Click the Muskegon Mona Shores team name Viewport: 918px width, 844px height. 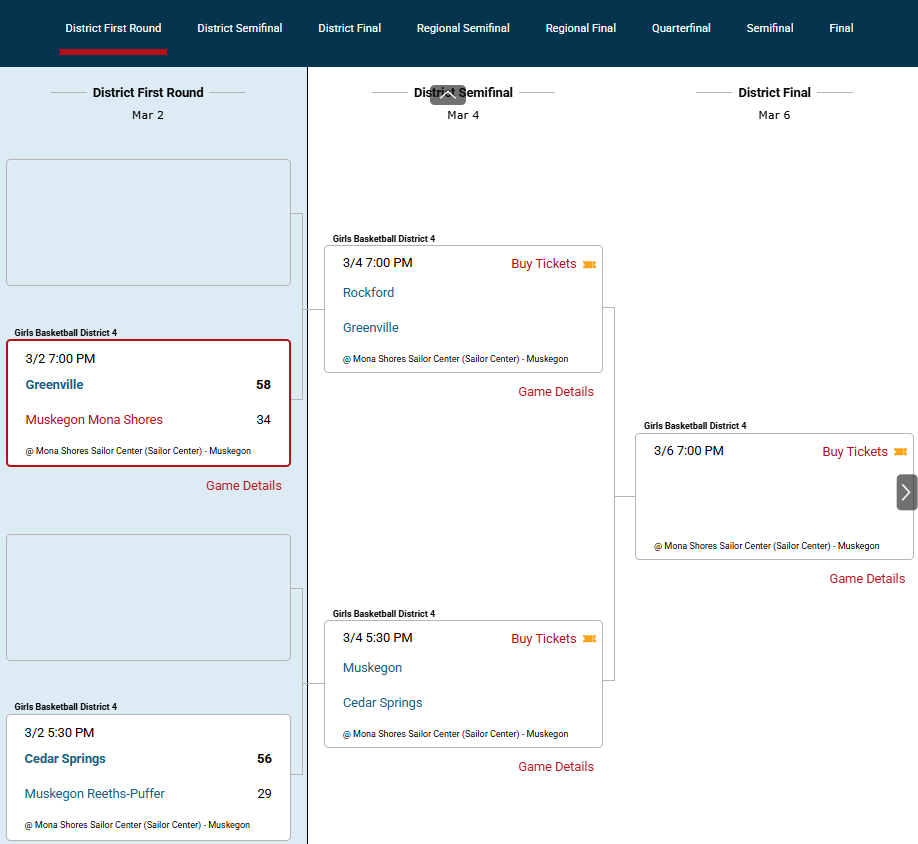coord(94,420)
